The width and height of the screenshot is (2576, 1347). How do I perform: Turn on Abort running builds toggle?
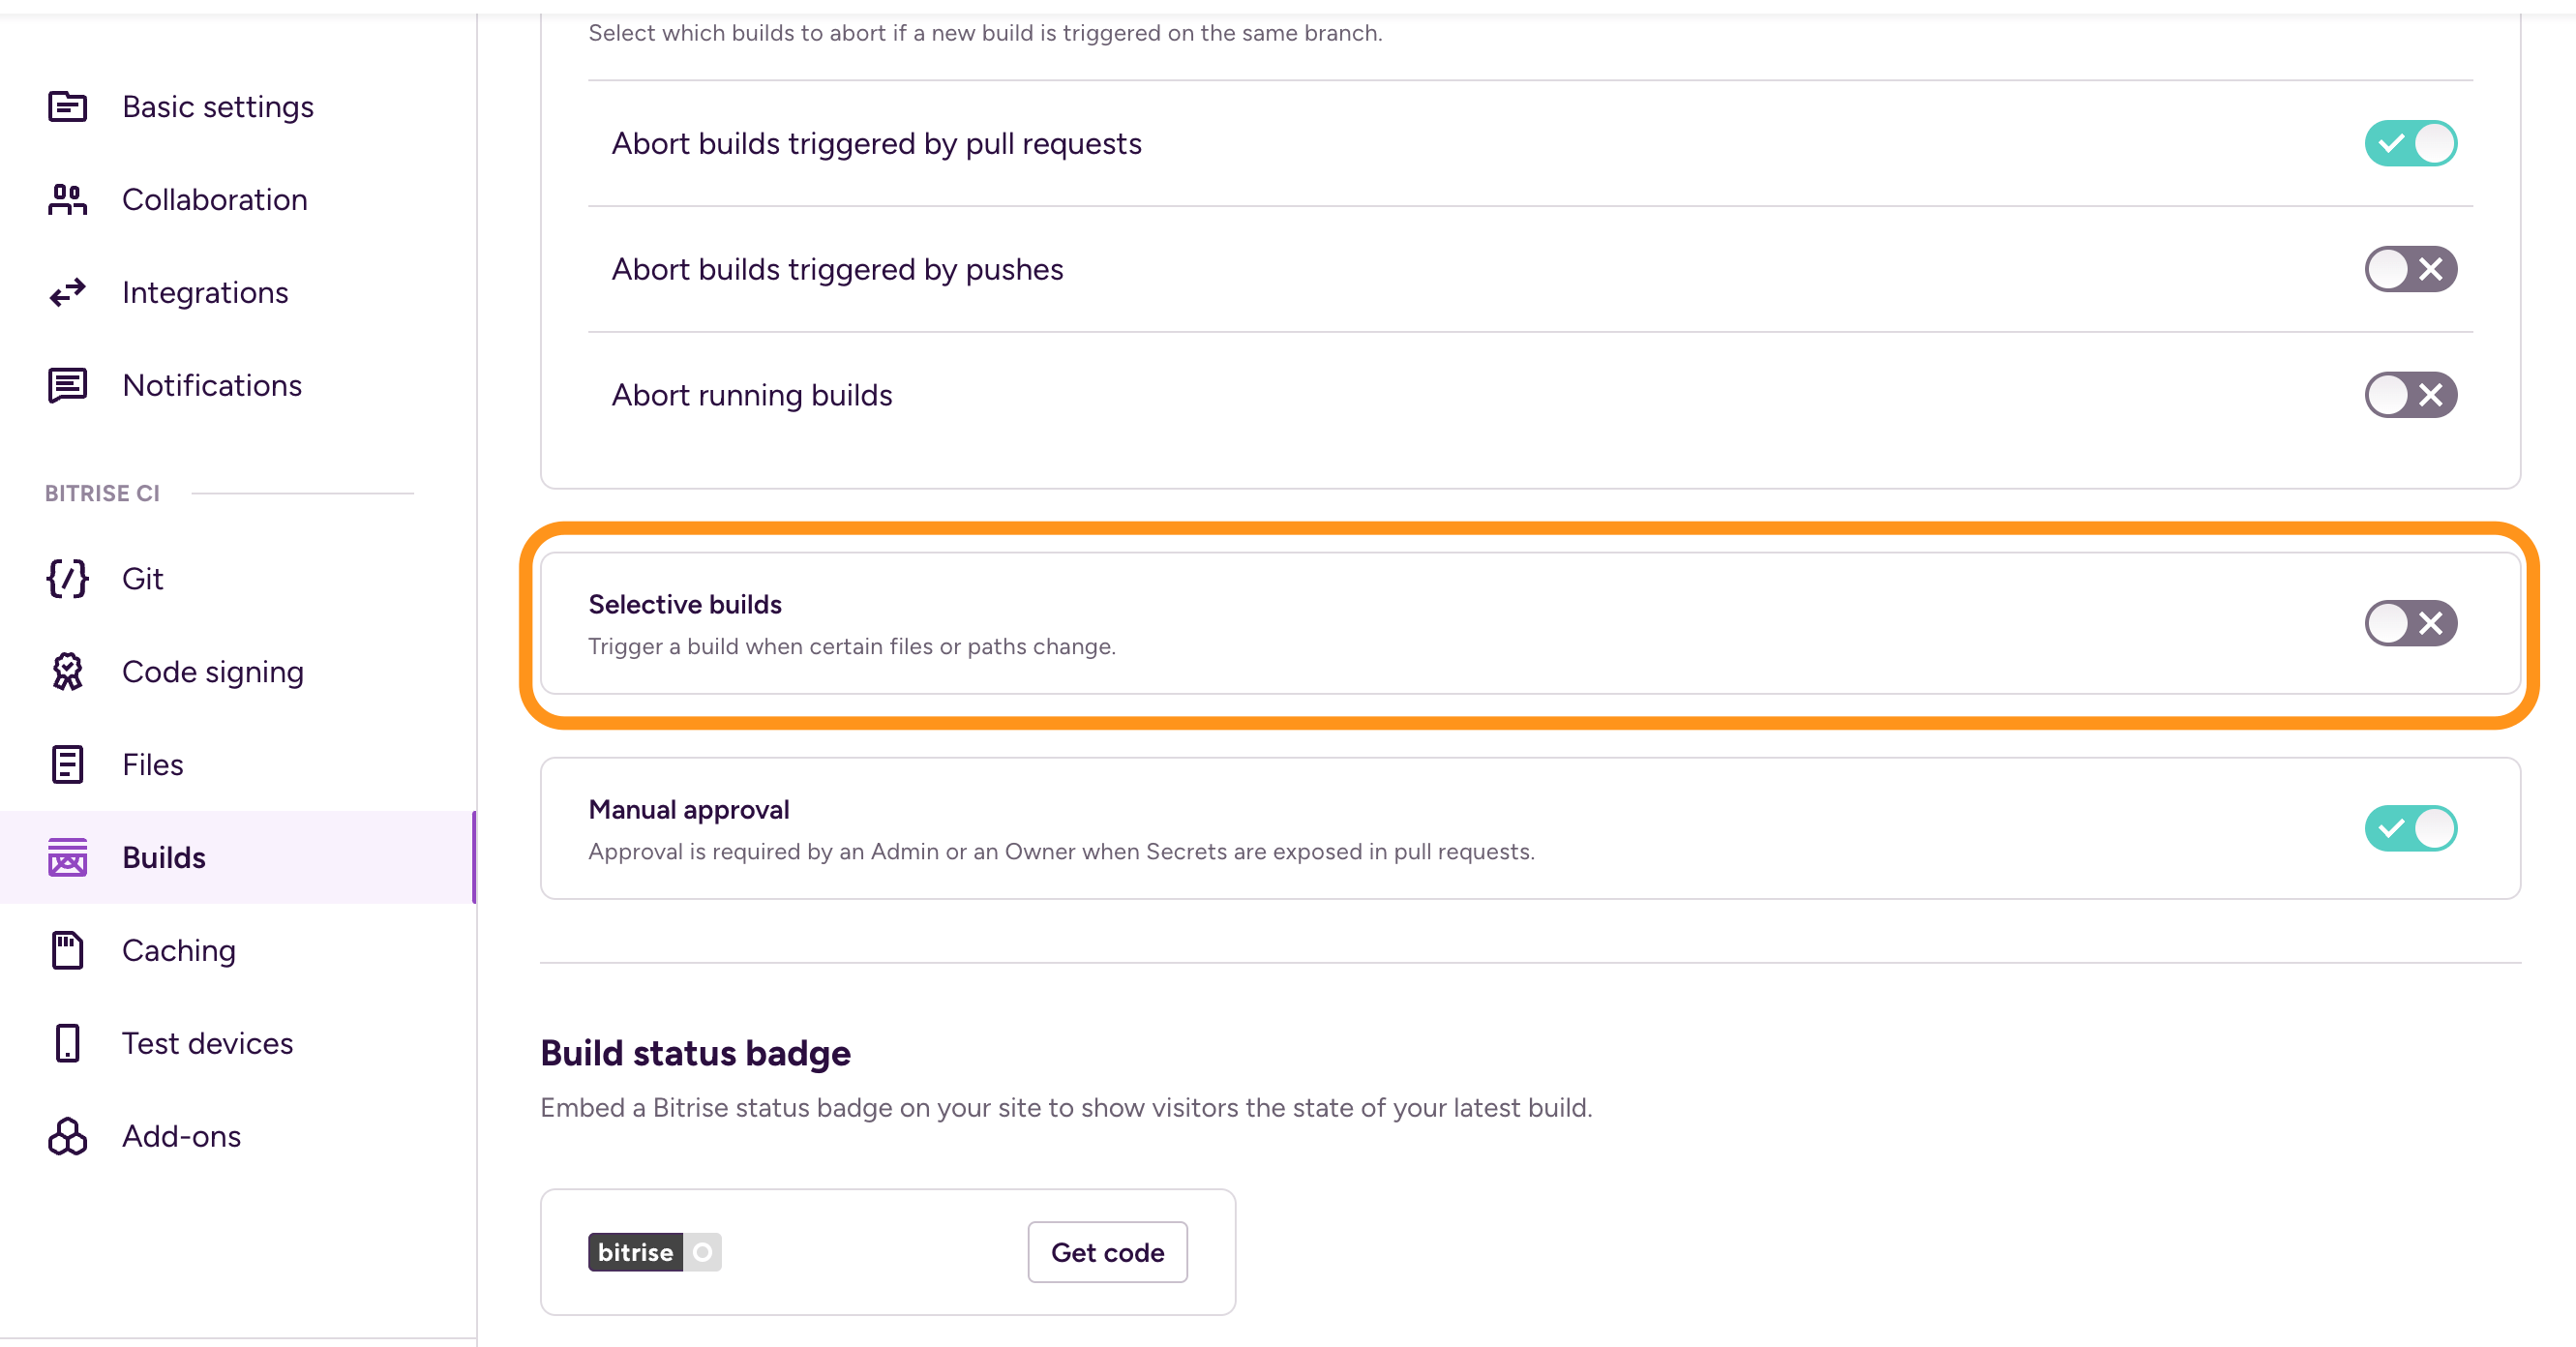(2410, 395)
